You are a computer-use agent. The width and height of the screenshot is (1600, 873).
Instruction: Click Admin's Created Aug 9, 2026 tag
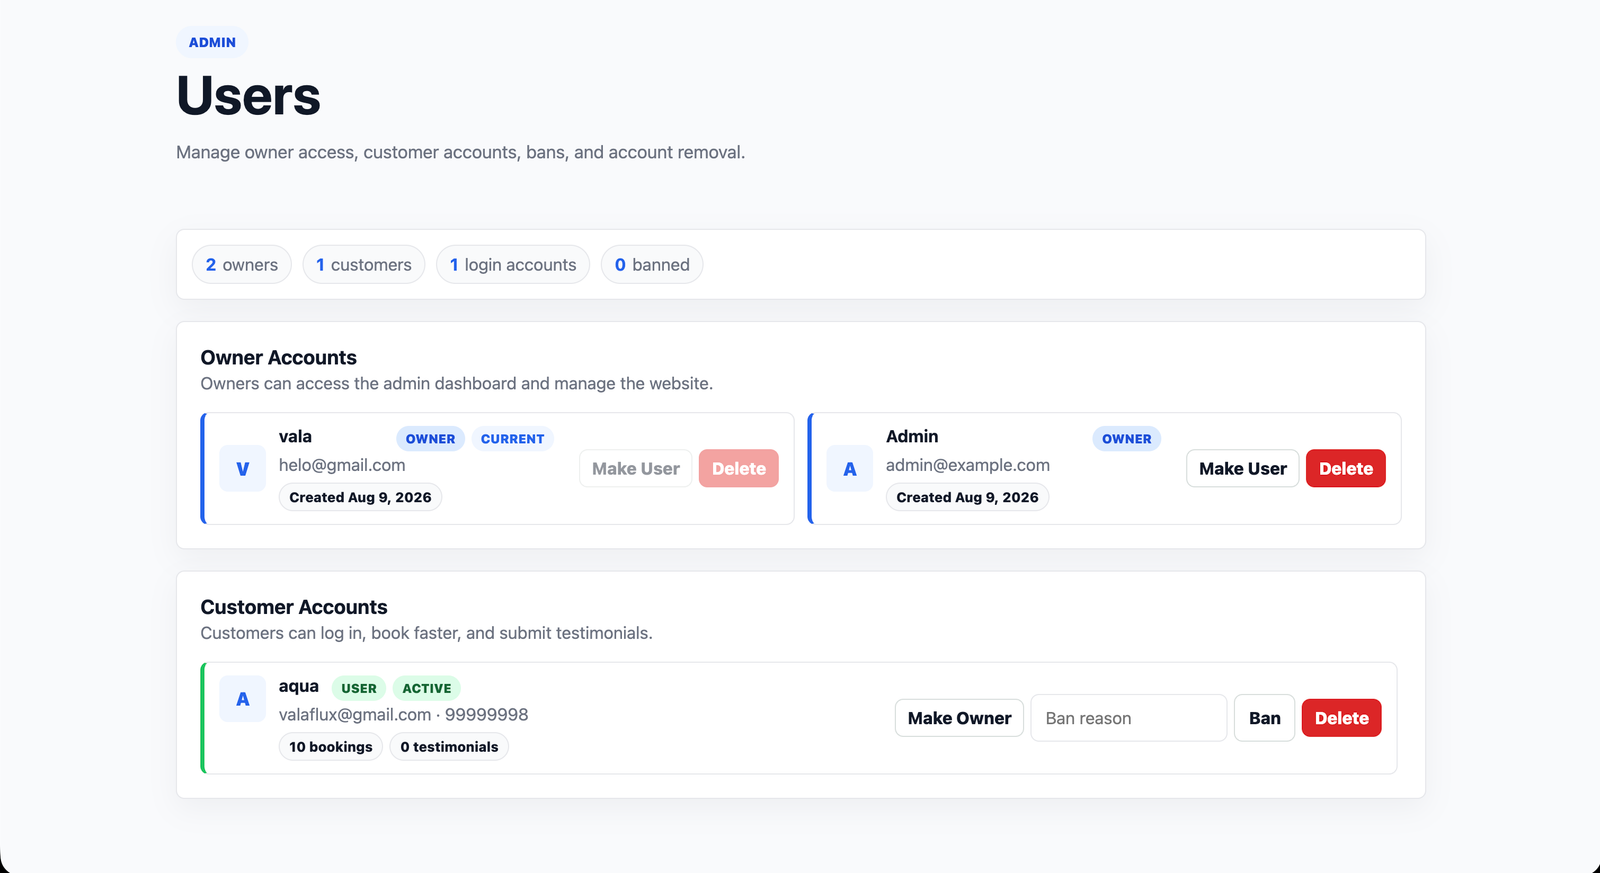pyautogui.click(x=967, y=497)
